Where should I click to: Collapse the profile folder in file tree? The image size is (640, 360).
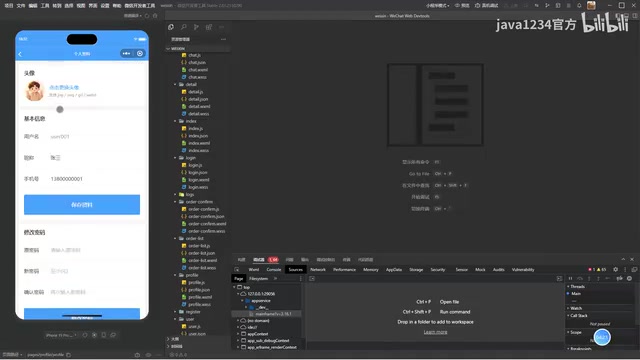pyautogui.click(x=176, y=275)
